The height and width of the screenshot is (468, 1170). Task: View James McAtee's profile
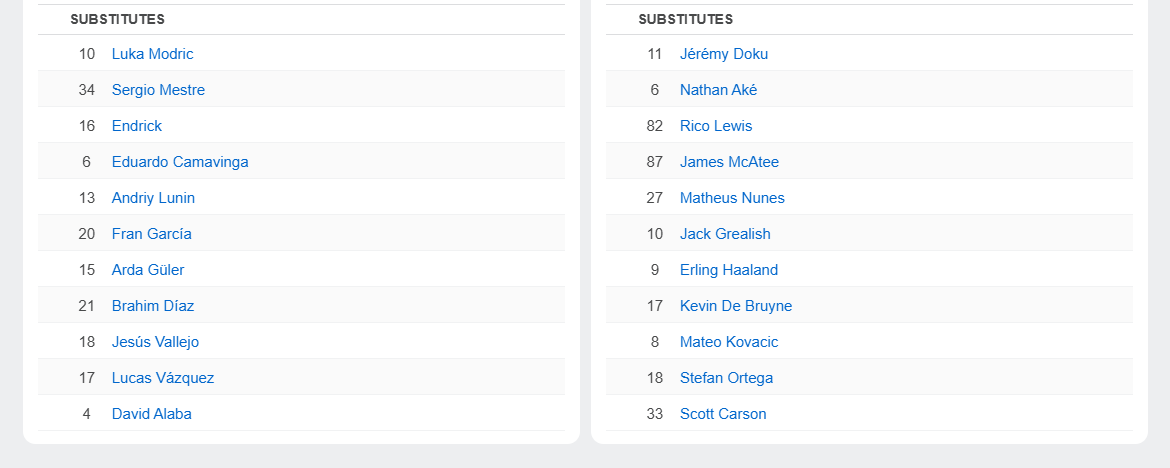(x=729, y=162)
